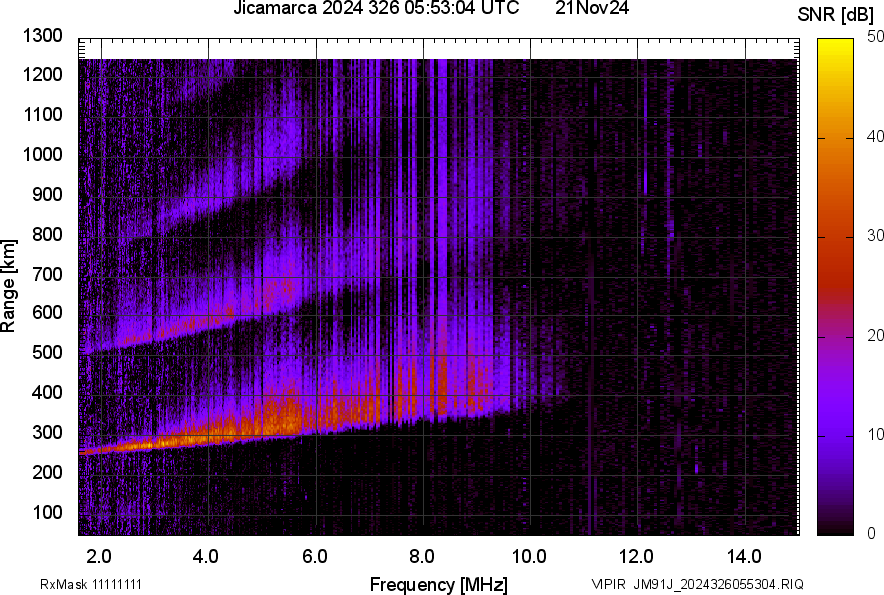Click the 'RxMask 11111111' footer text
The image size is (884, 595).
[91, 584]
